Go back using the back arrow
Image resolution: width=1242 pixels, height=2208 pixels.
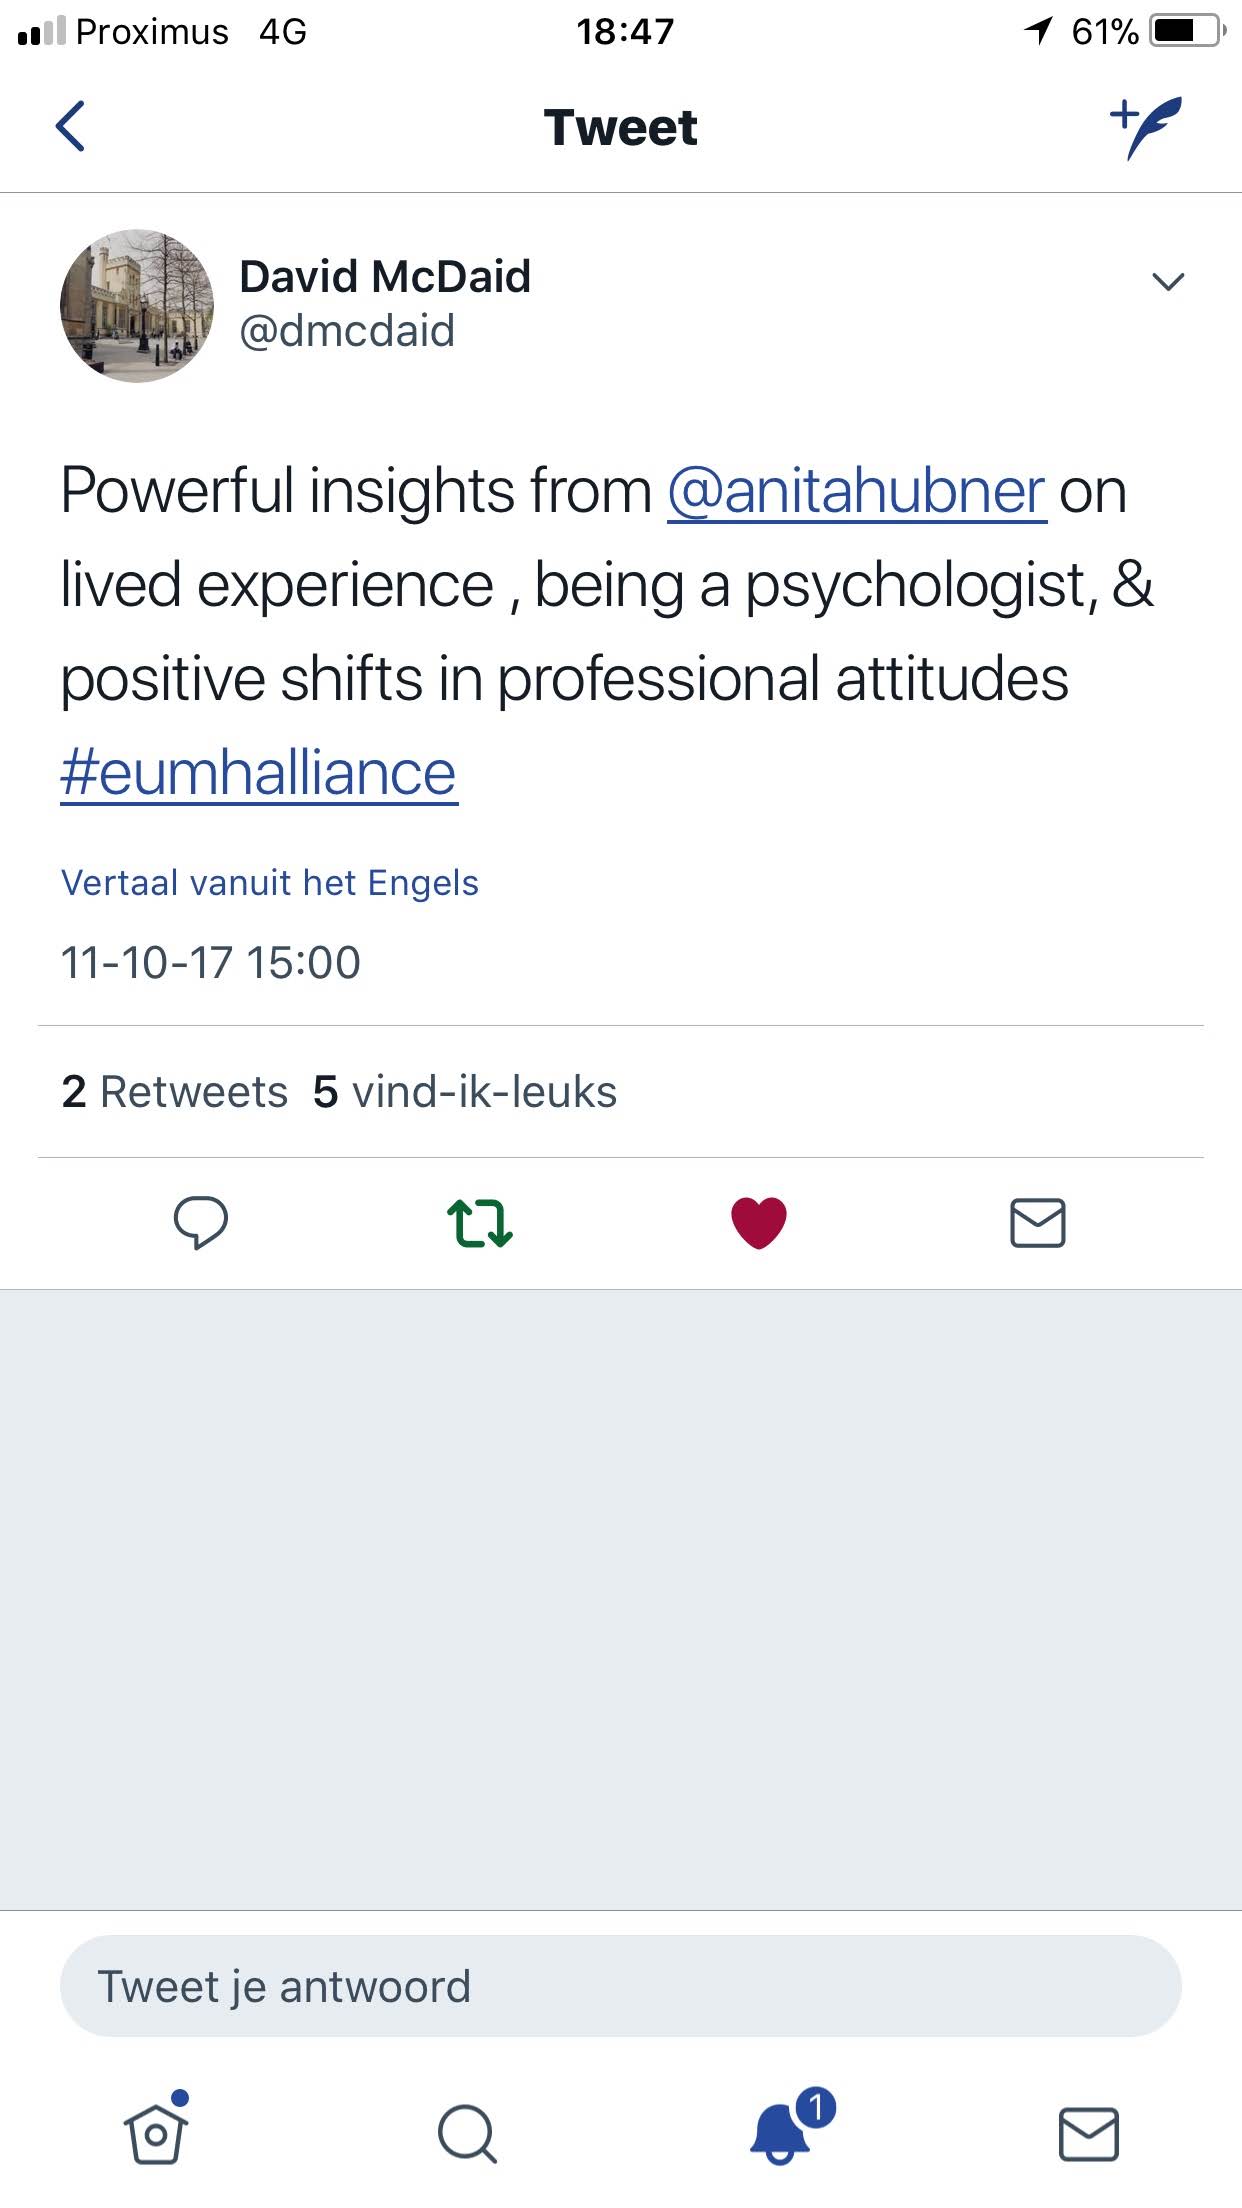click(70, 127)
